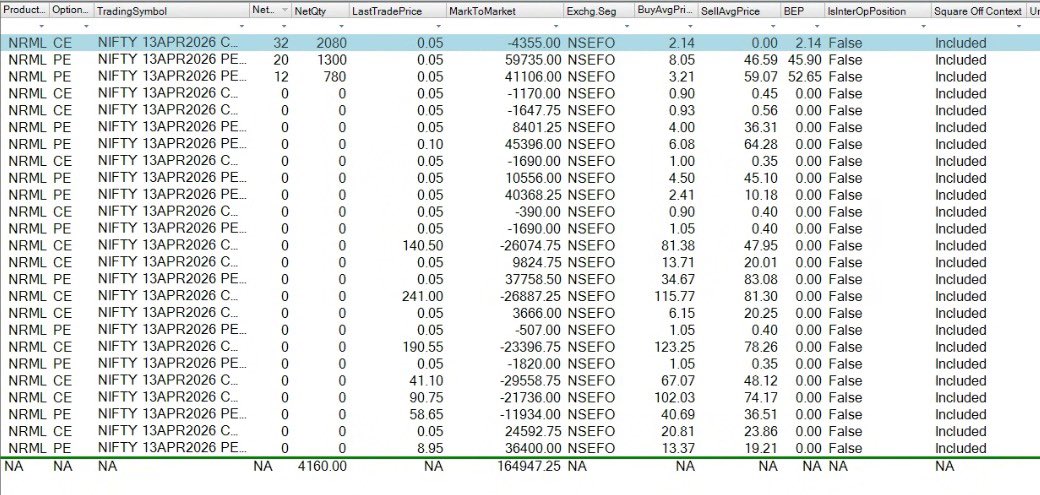Screen dimensions: 1040x495
Task: Click the Product column header
Action: pyautogui.click(x=25, y=11)
